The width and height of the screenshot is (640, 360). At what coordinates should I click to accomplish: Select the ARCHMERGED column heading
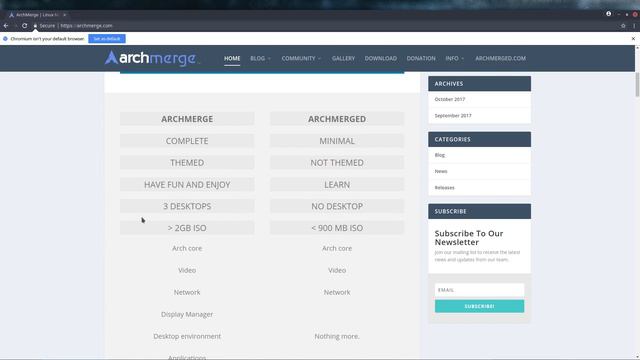[x=337, y=119]
